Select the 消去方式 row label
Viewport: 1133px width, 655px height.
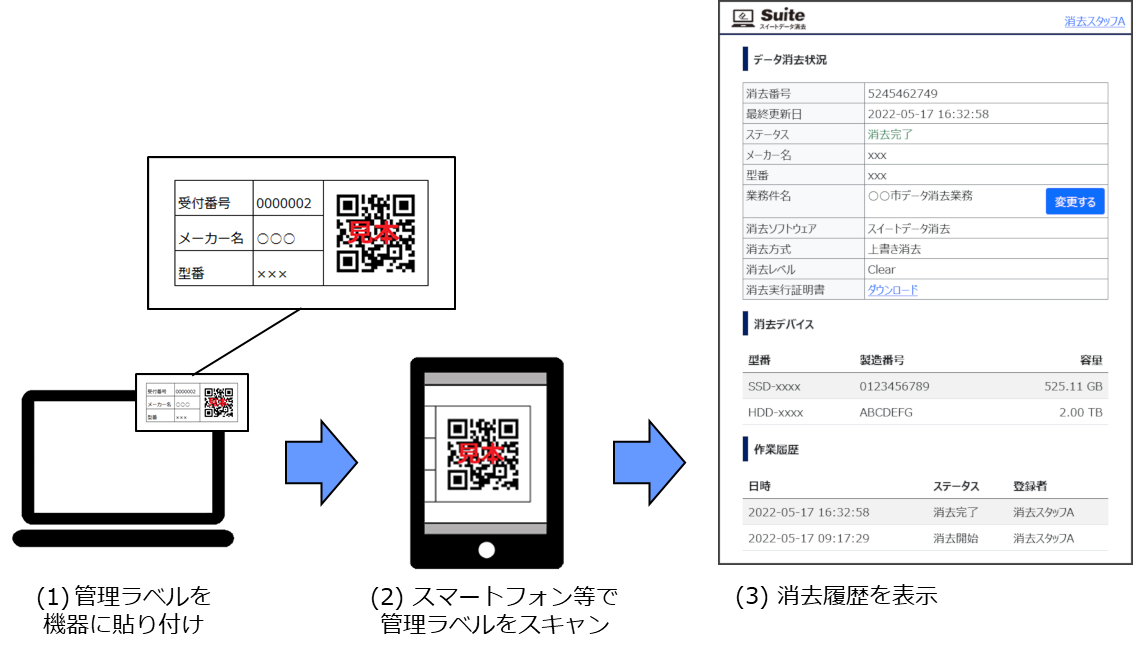[x=768, y=249]
